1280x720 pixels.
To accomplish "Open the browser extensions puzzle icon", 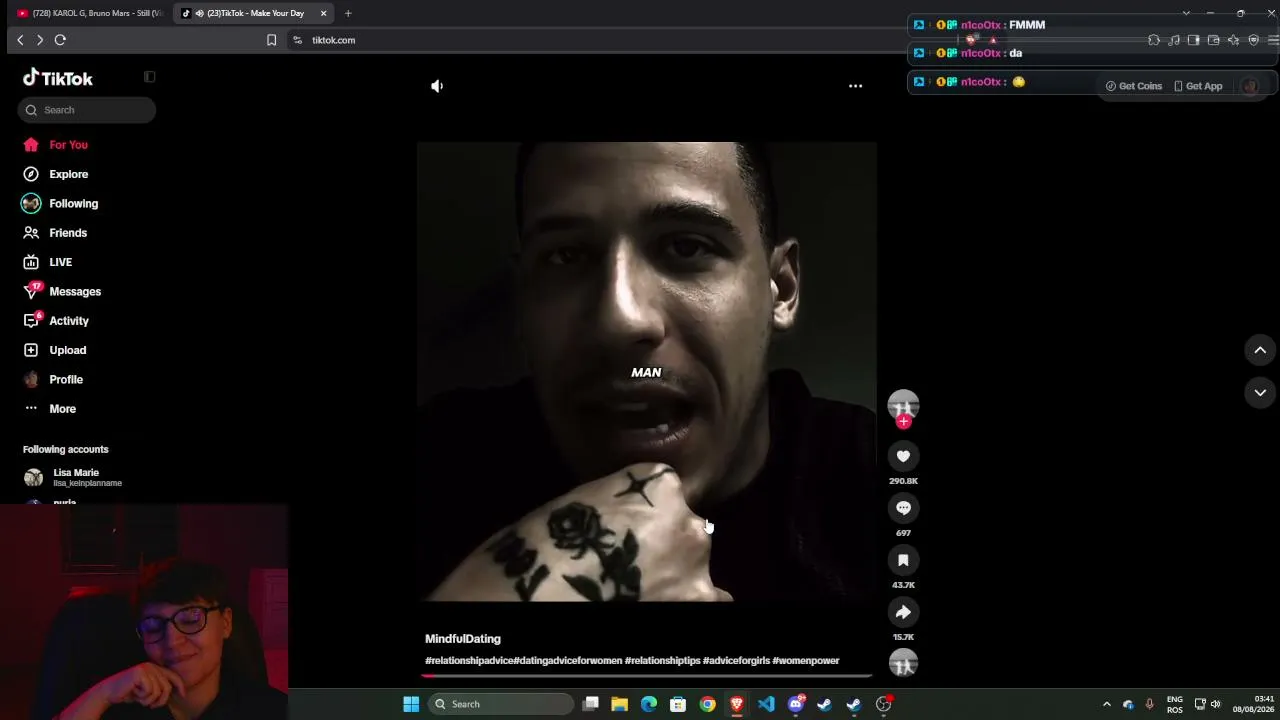I will pos(1154,40).
